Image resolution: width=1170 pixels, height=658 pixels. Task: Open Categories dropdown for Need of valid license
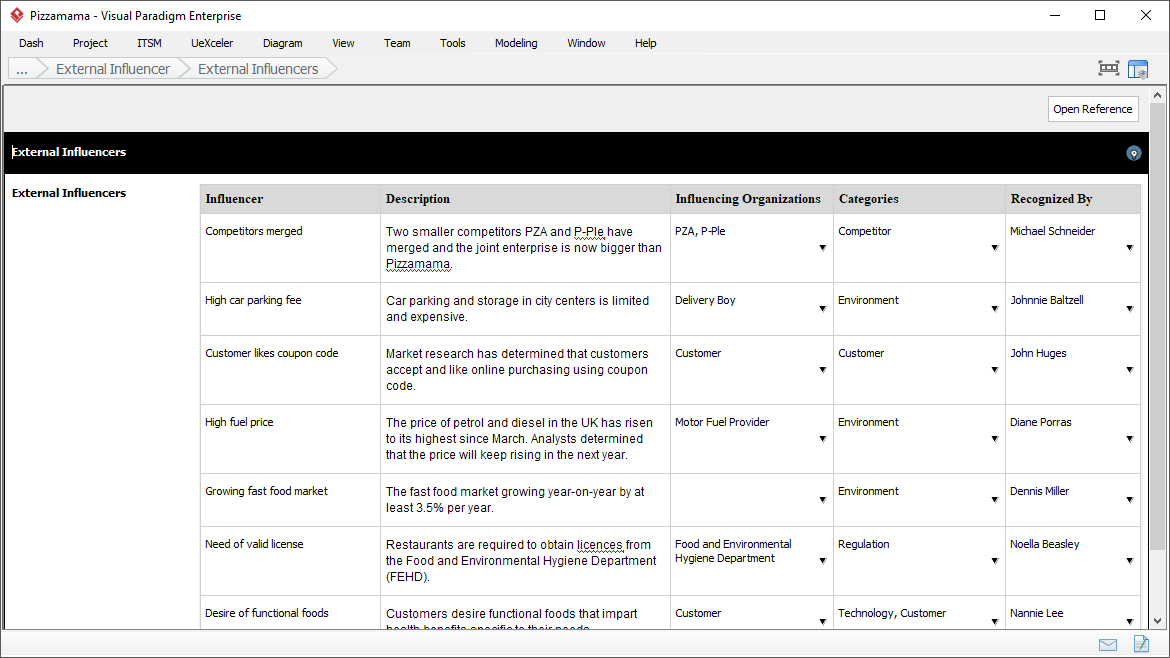click(x=994, y=561)
